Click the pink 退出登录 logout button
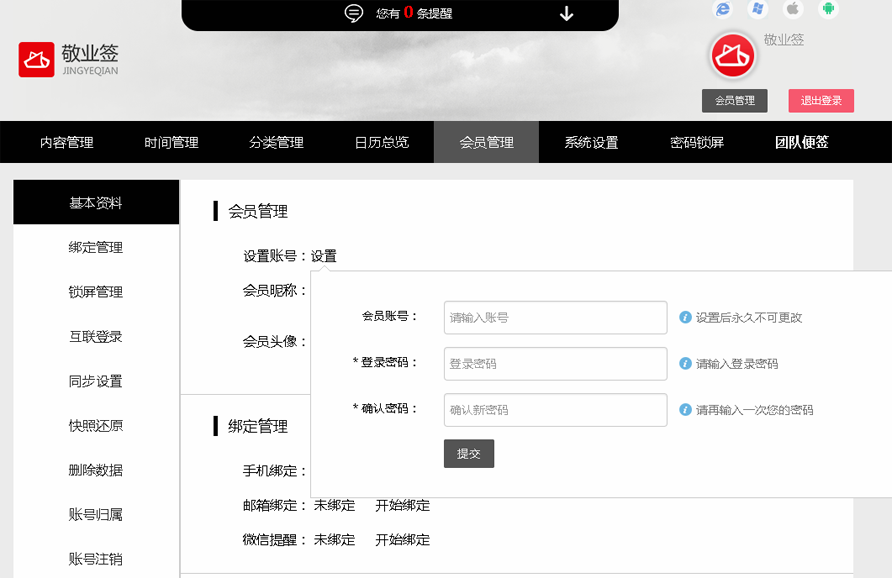Image resolution: width=892 pixels, height=578 pixels. tap(821, 101)
